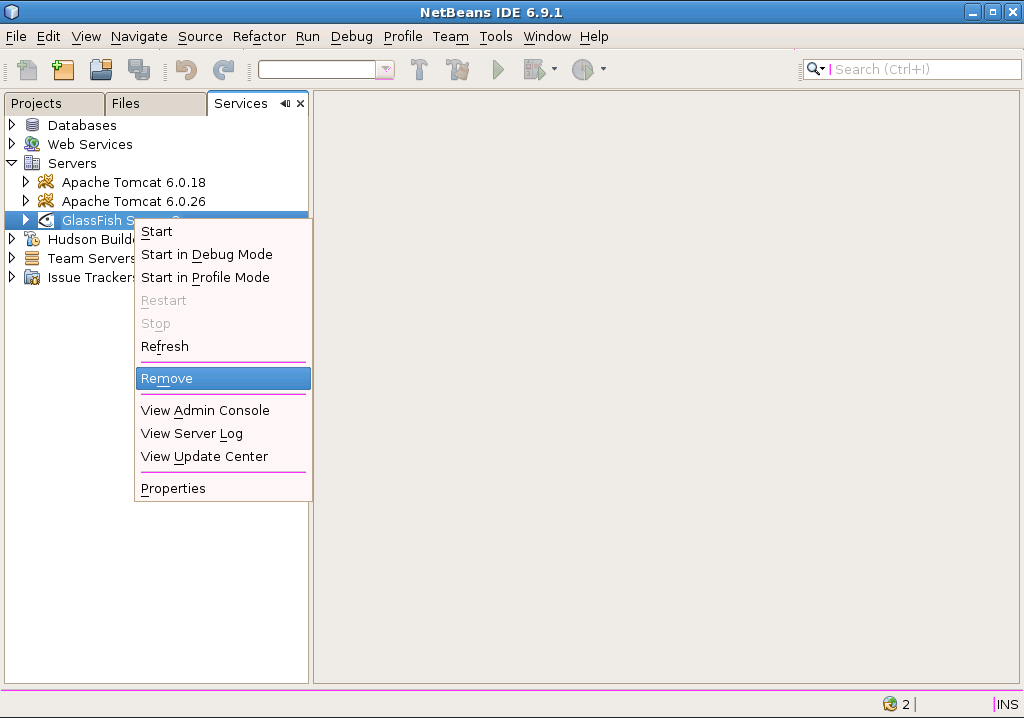Click the Debug Main Project icon
The width and height of the screenshot is (1024, 718).
[534, 70]
